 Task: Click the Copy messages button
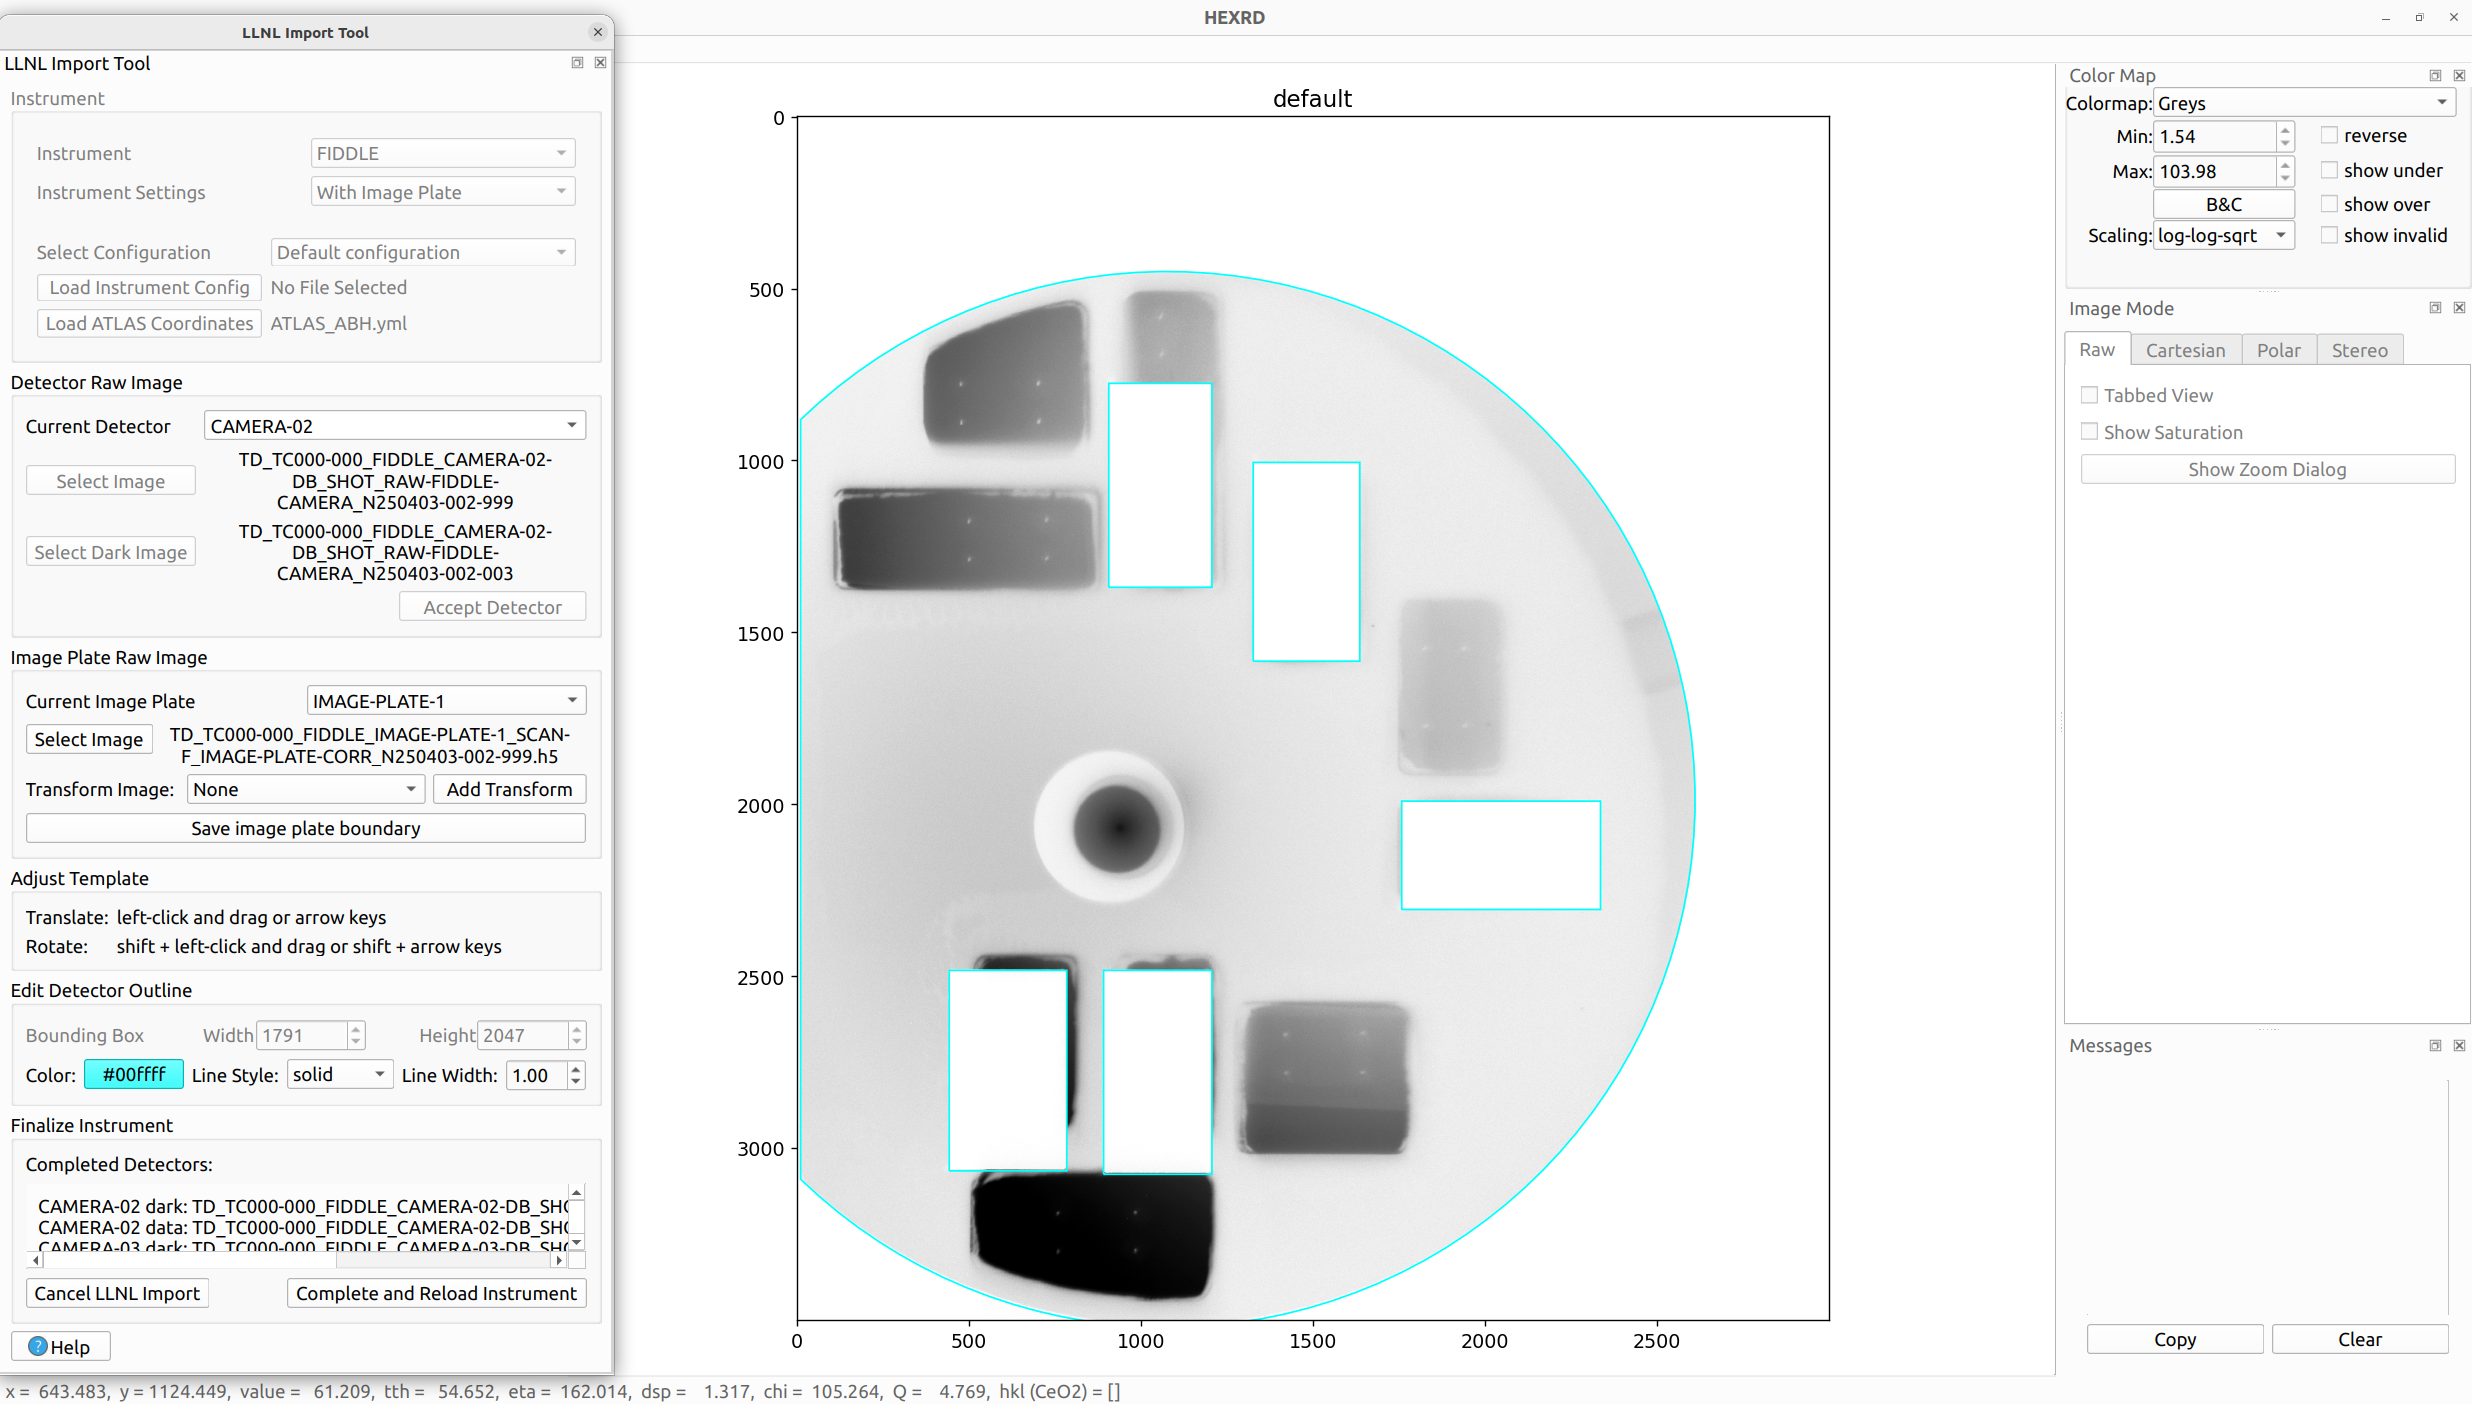pyautogui.click(x=2174, y=1339)
